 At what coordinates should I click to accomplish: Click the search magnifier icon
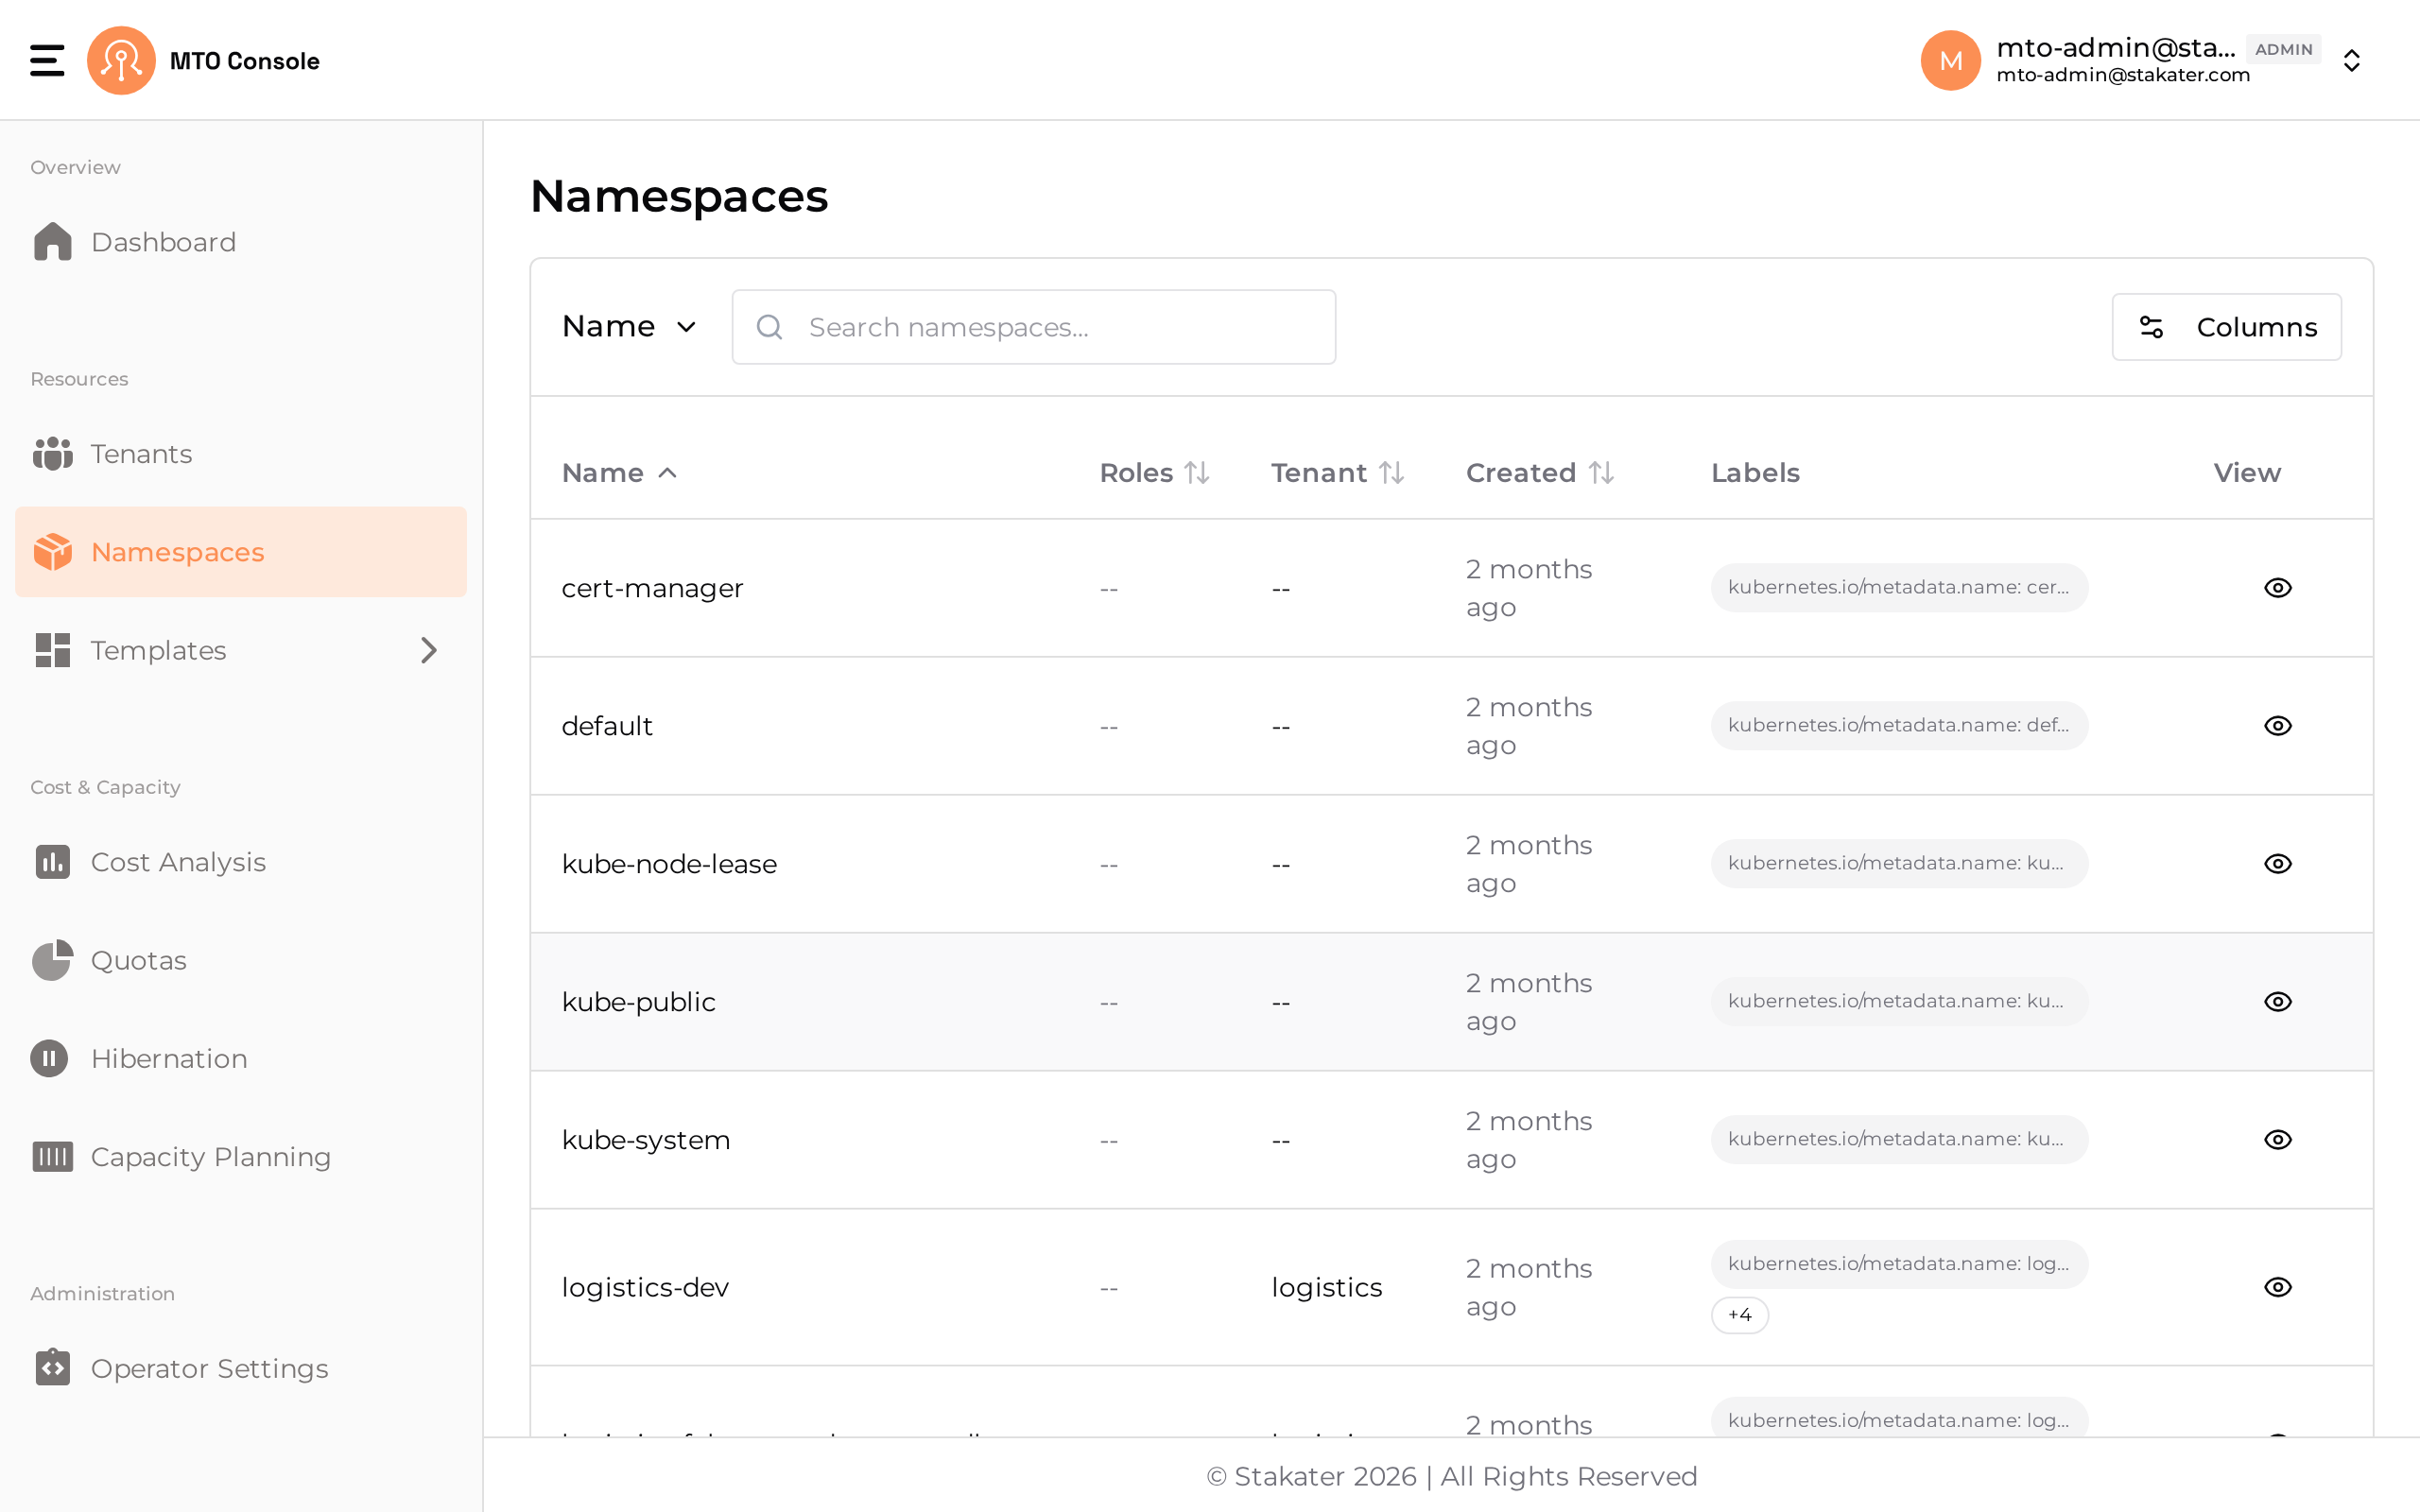(x=769, y=327)
